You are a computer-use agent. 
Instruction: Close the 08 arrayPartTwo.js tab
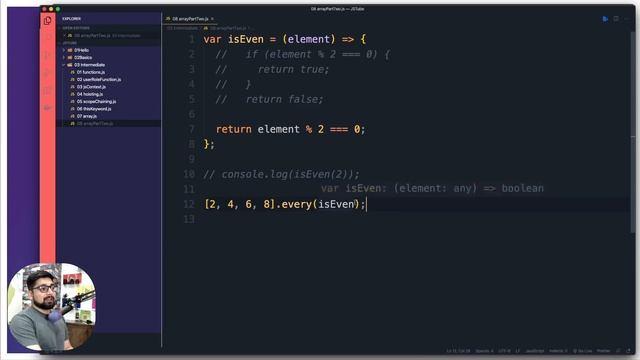click(212, 19)
